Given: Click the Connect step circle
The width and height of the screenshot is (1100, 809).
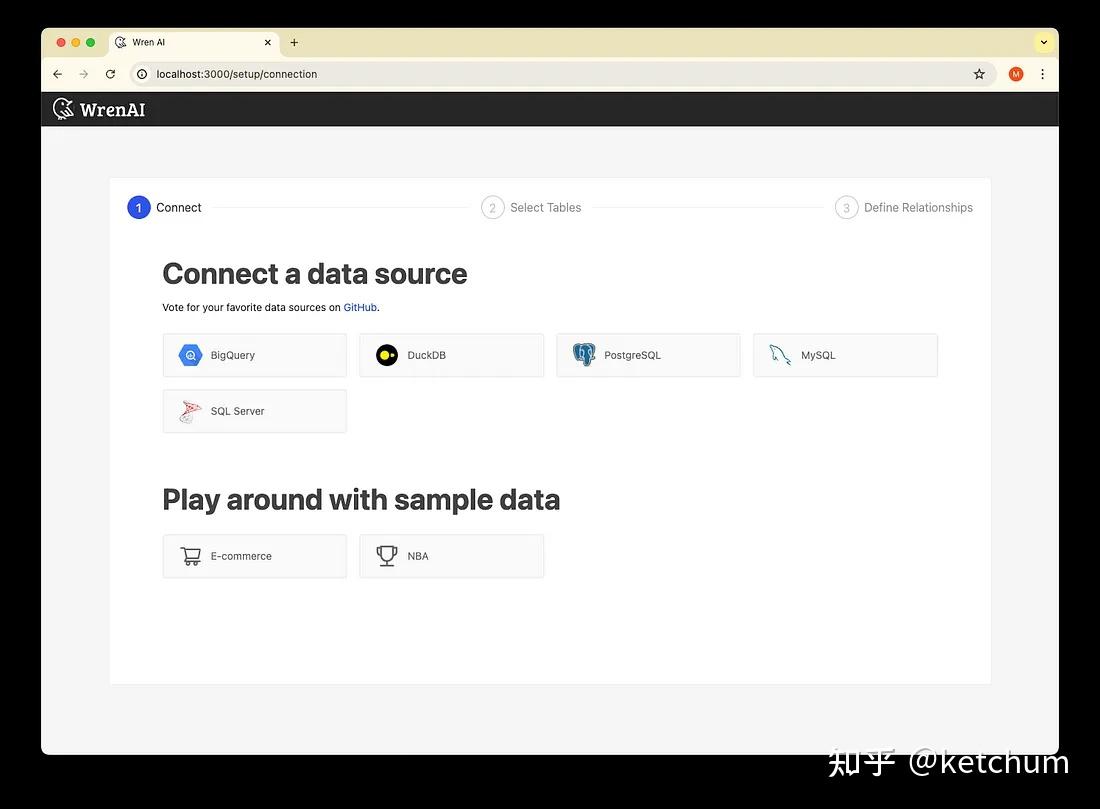Looking at the screenshot, I should (x=138, y=207).
